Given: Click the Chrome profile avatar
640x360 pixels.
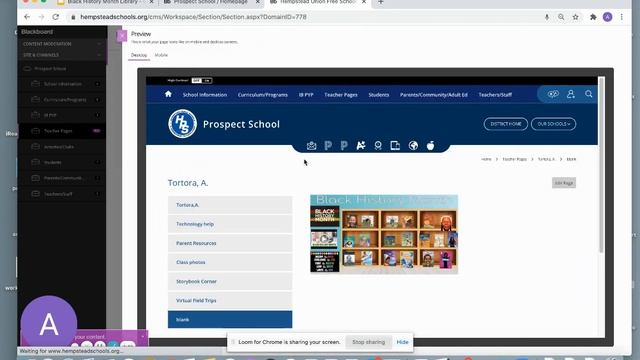Looking at the screenshot, I should point(607,17).
